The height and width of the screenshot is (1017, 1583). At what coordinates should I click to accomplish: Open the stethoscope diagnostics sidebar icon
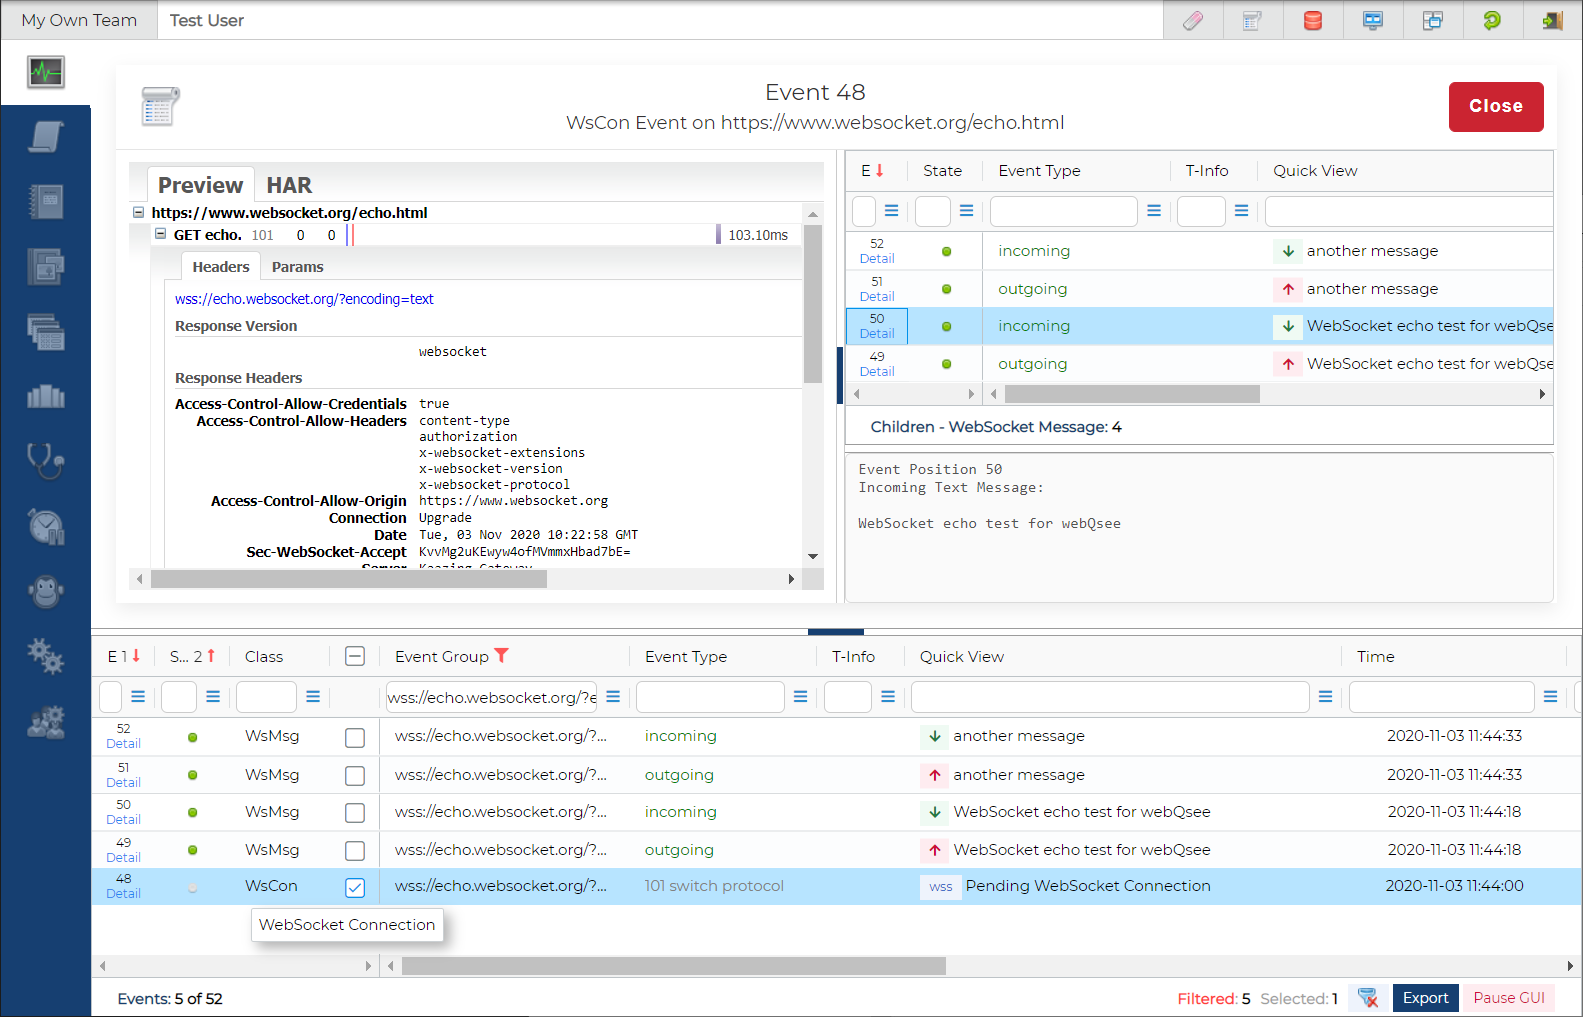(x=46, y=461)
